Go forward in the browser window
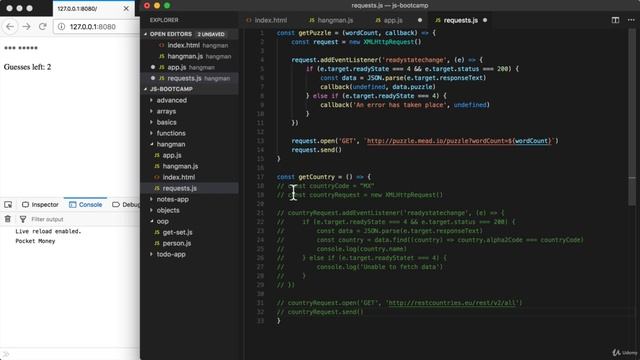 27,27
